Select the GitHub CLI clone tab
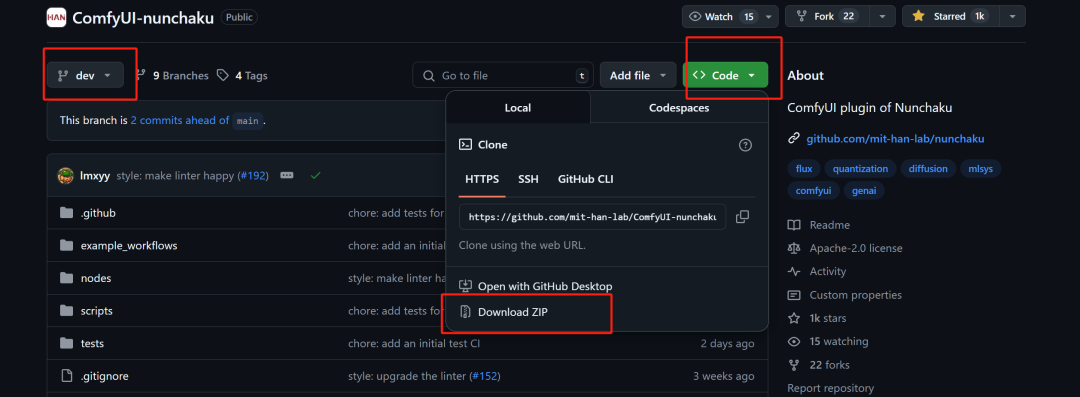The image size is (1080, 397). point(585,179)
